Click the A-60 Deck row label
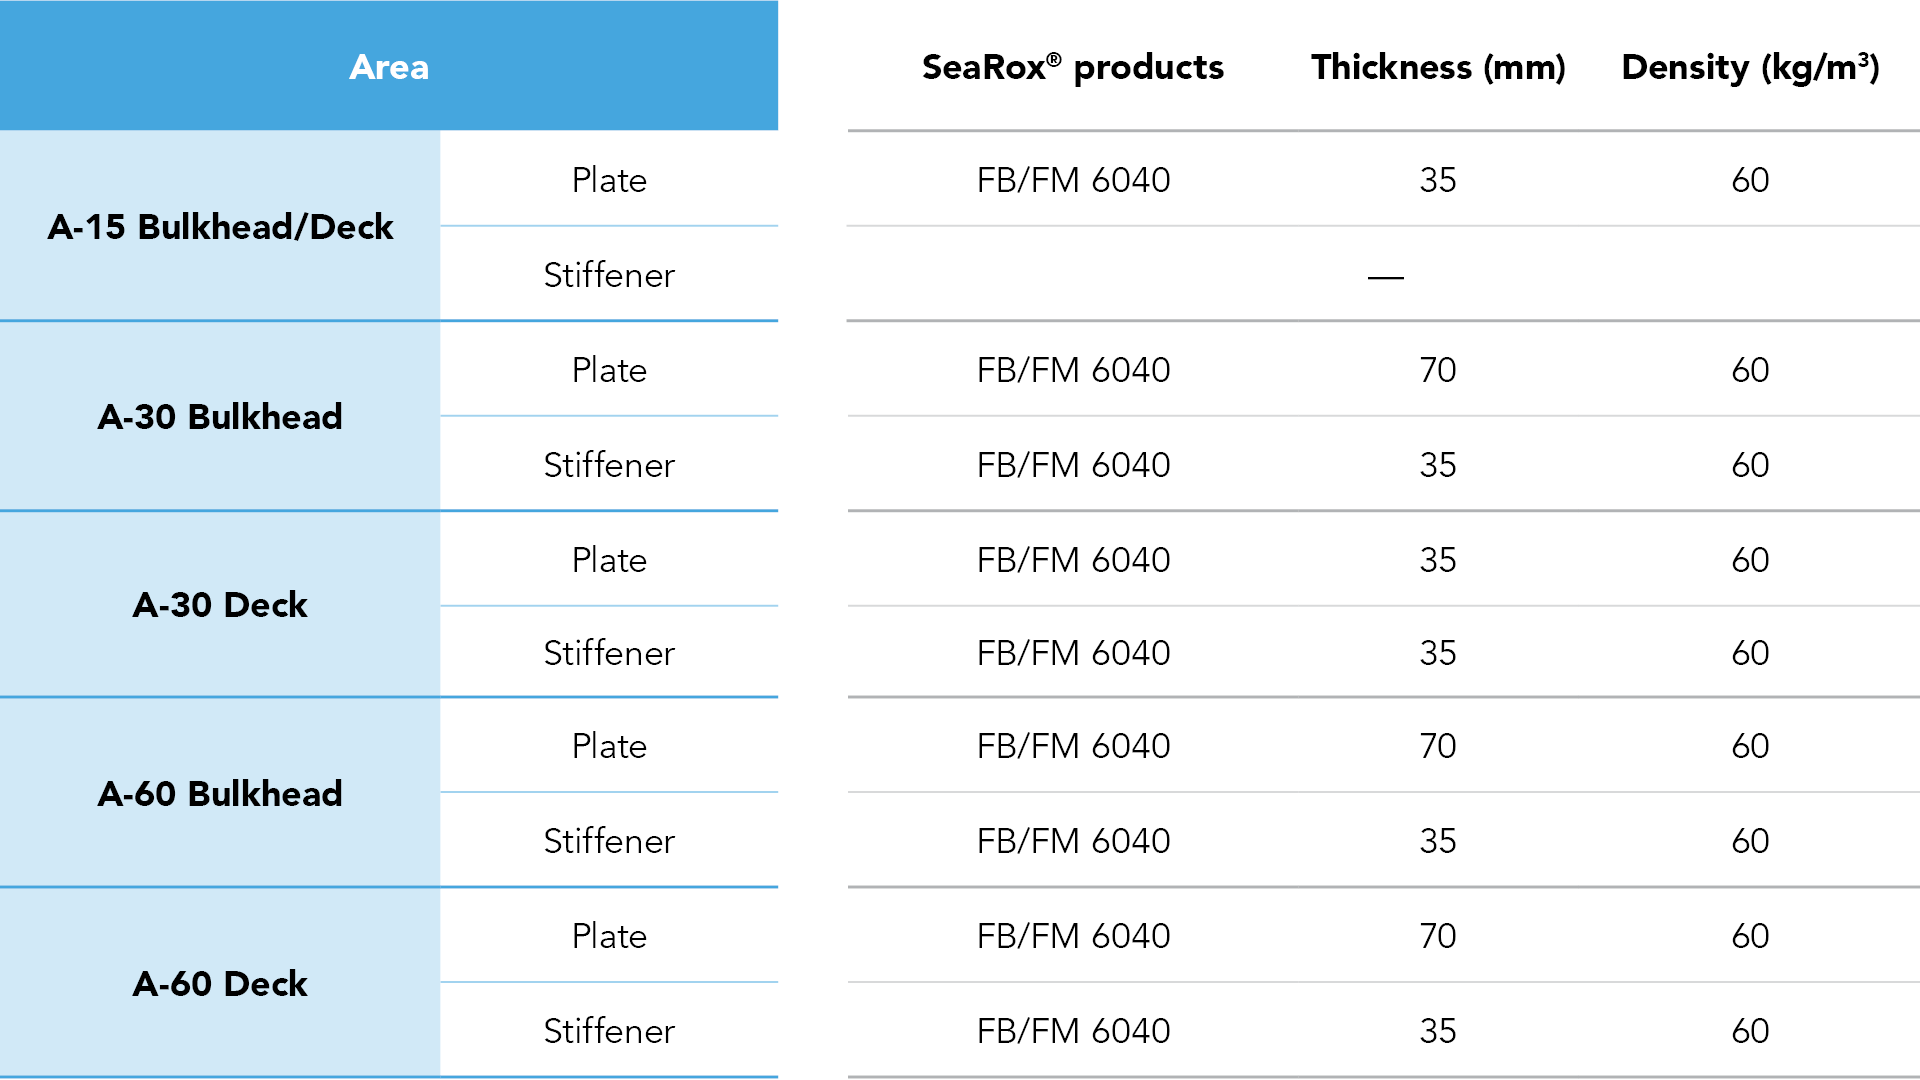 pos(220,984)
